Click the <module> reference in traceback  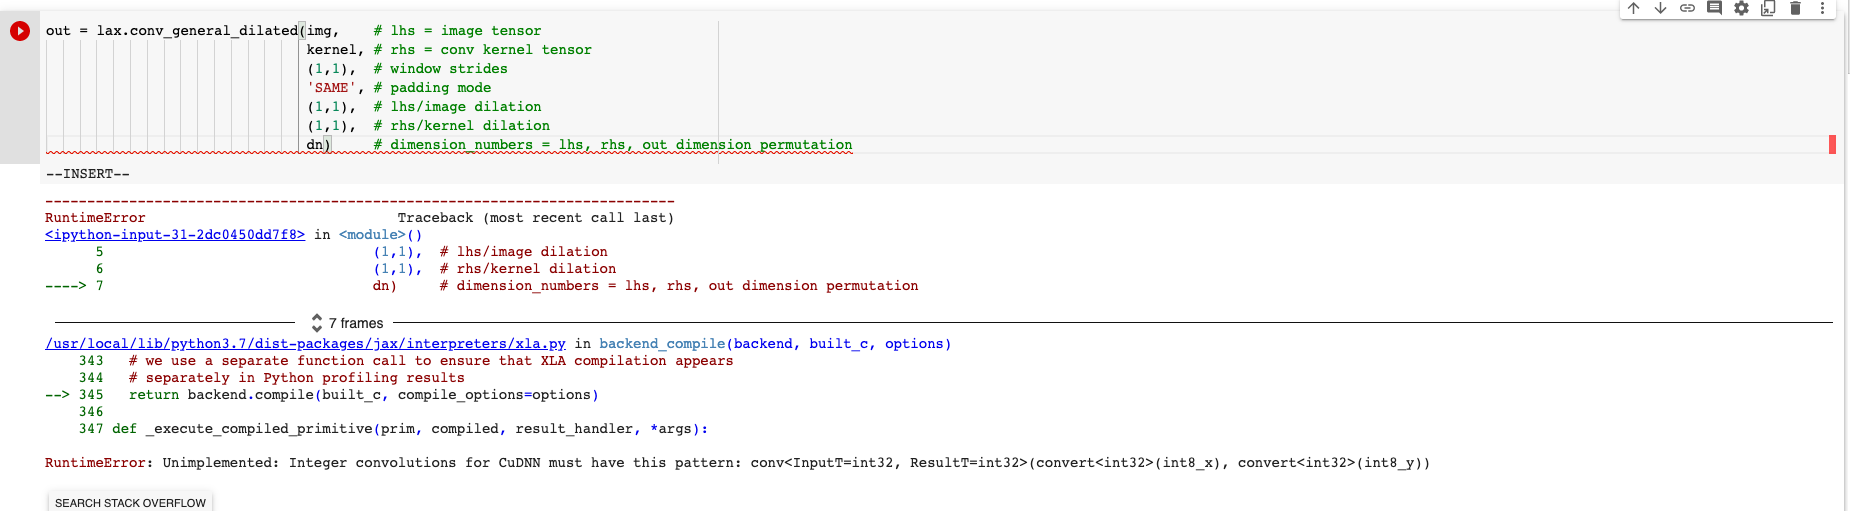point(372,235)
